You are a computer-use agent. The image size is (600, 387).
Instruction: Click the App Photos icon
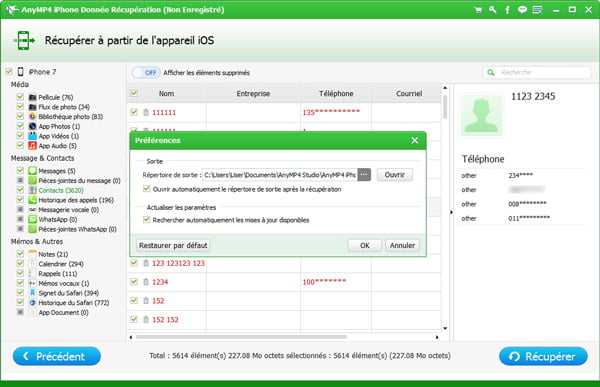33,126
